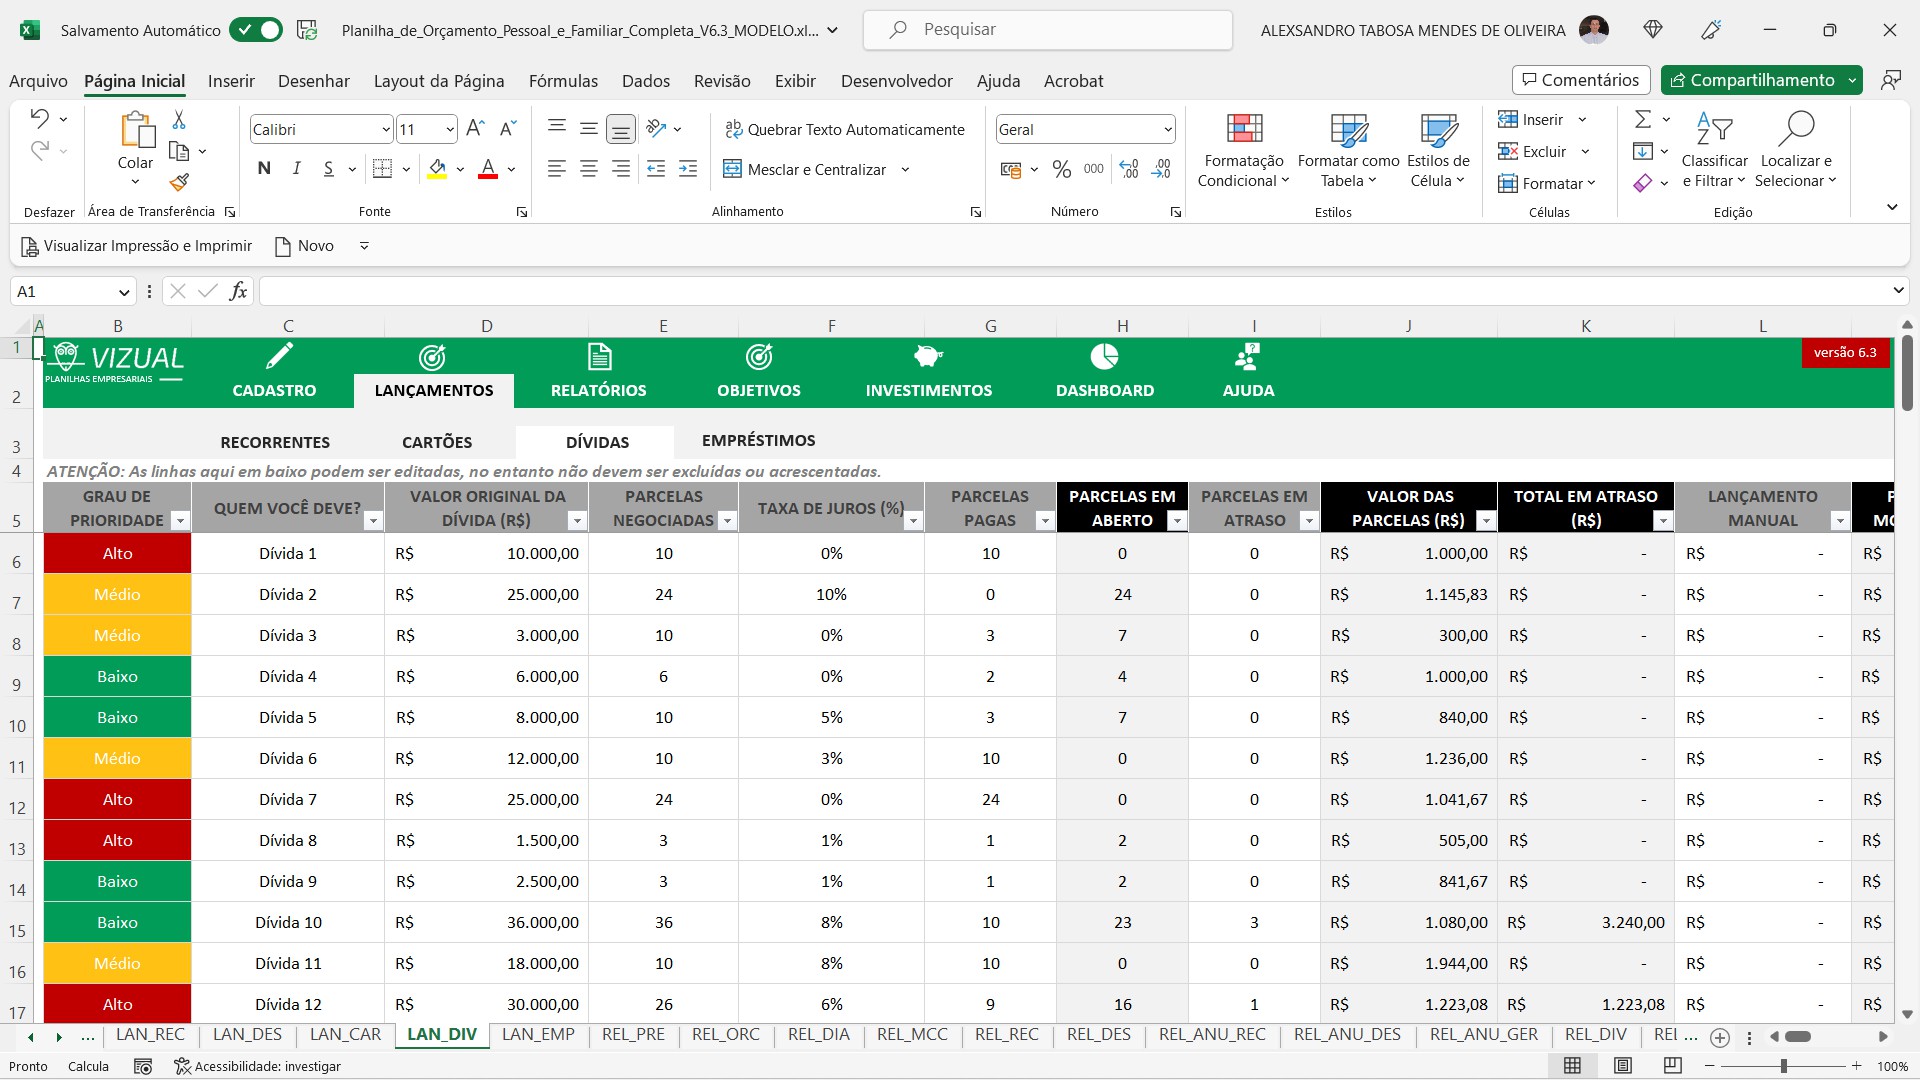Screen dimensions: 1920x1080
Task: Click the INVESTIMENTOS piggy bank icon
Action: (x=928, y=357)
